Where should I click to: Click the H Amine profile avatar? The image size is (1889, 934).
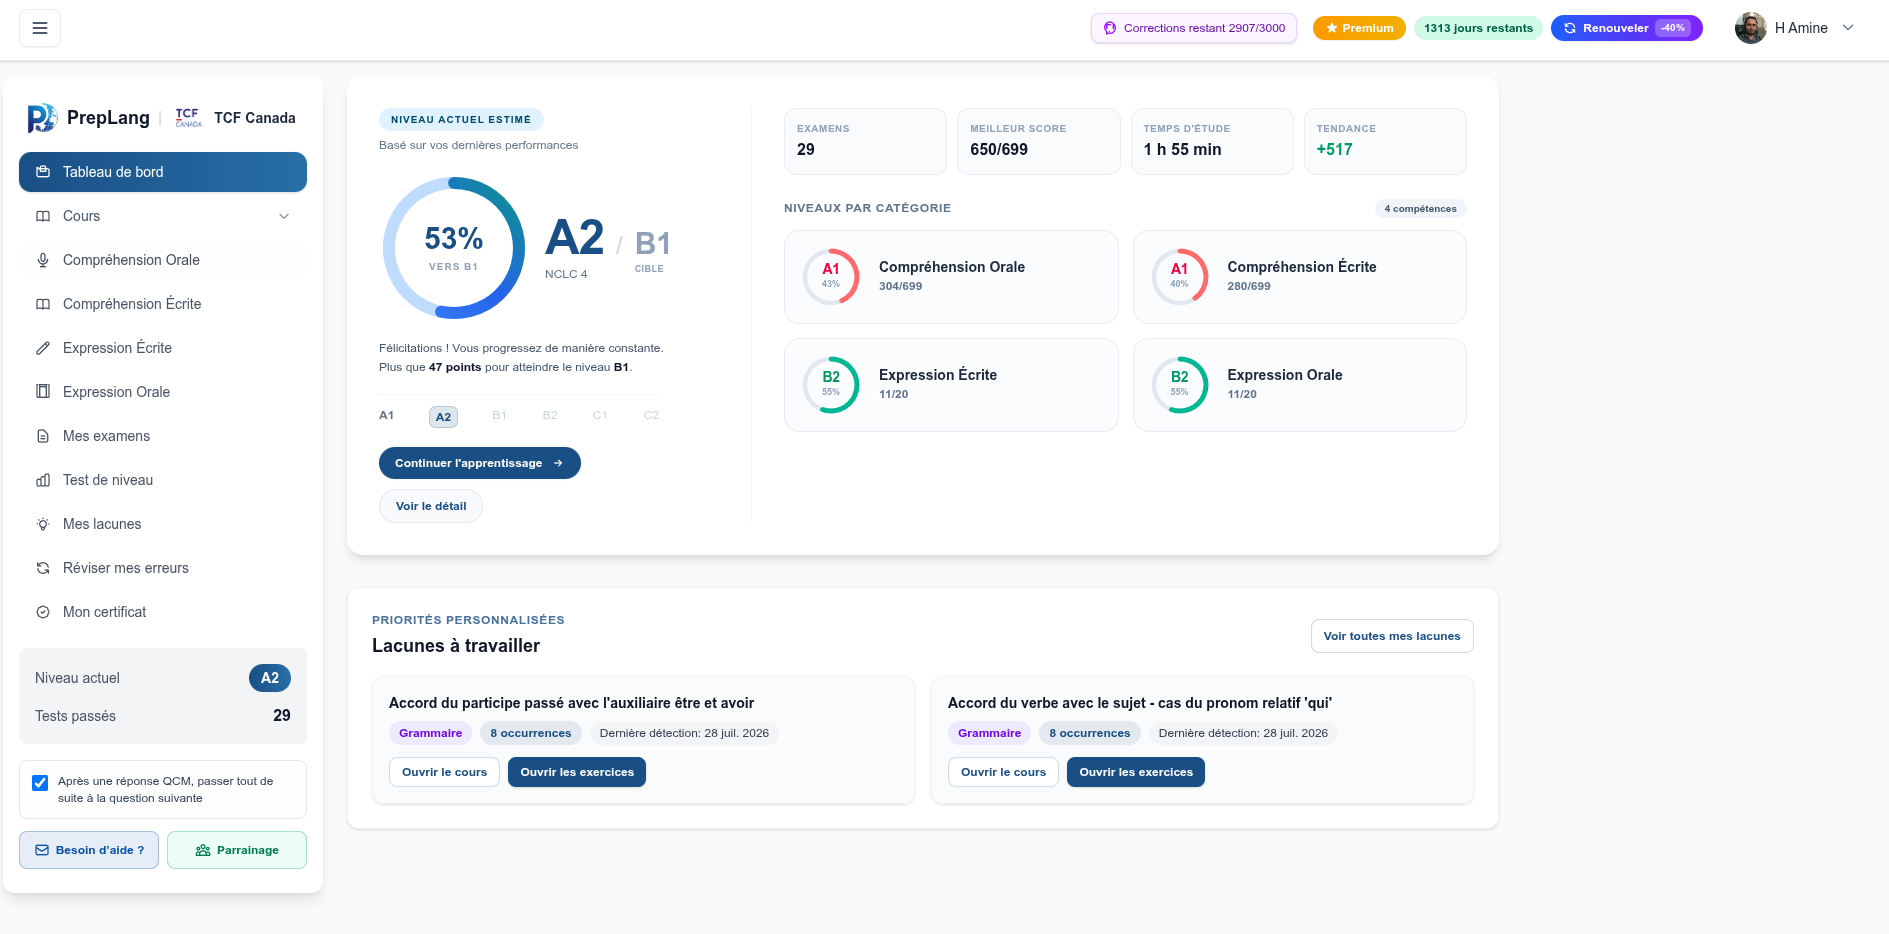(1751, 28)
